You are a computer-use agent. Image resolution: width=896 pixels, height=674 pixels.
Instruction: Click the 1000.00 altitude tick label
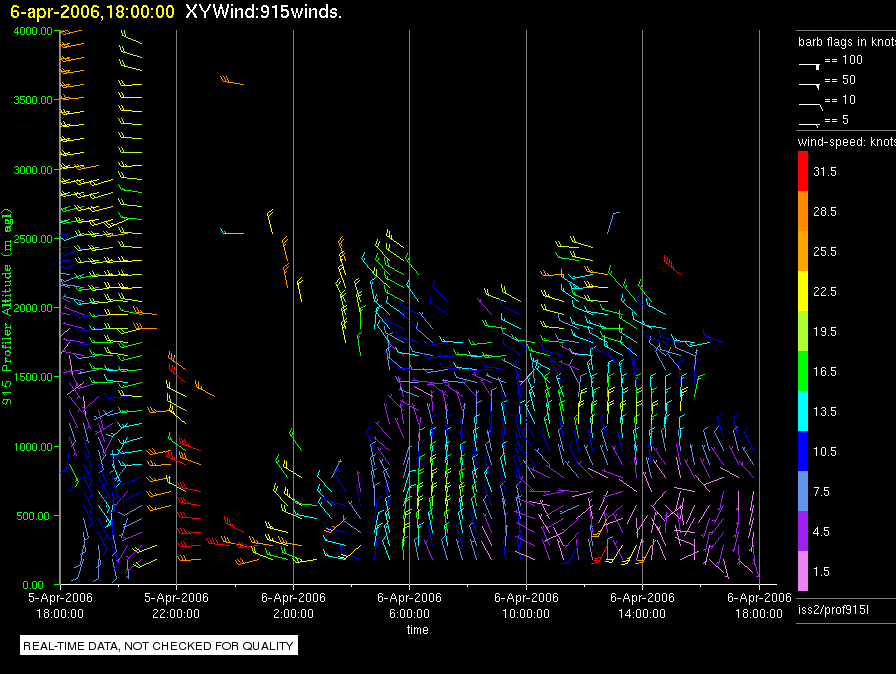tap(33, 447)
